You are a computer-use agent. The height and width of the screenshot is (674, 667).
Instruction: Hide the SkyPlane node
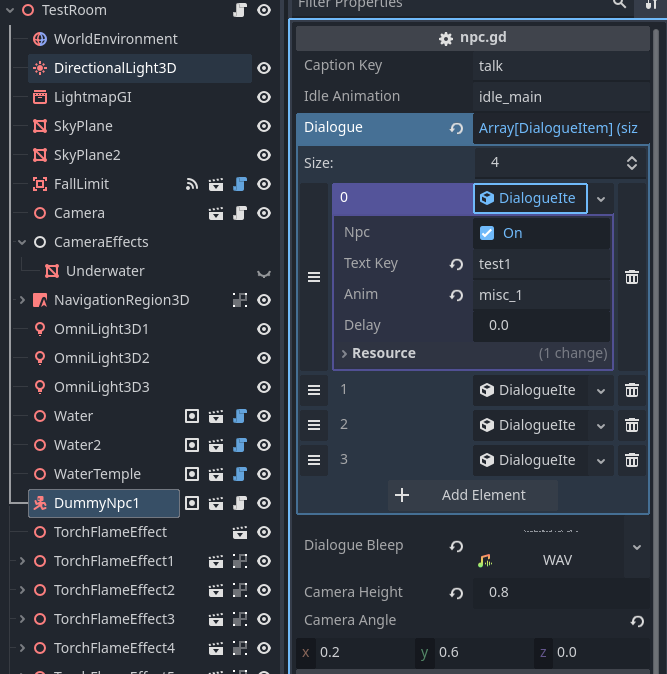(x=264, y=126)
